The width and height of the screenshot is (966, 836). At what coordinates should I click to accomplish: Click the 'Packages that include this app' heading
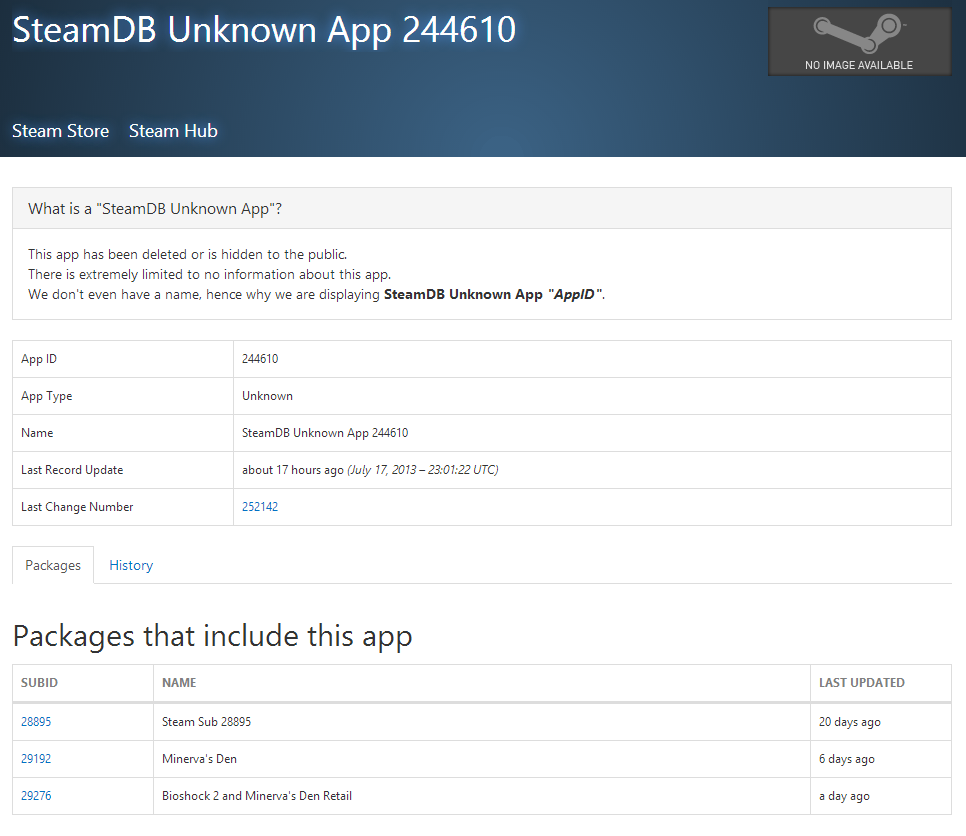tap(212, 636)
